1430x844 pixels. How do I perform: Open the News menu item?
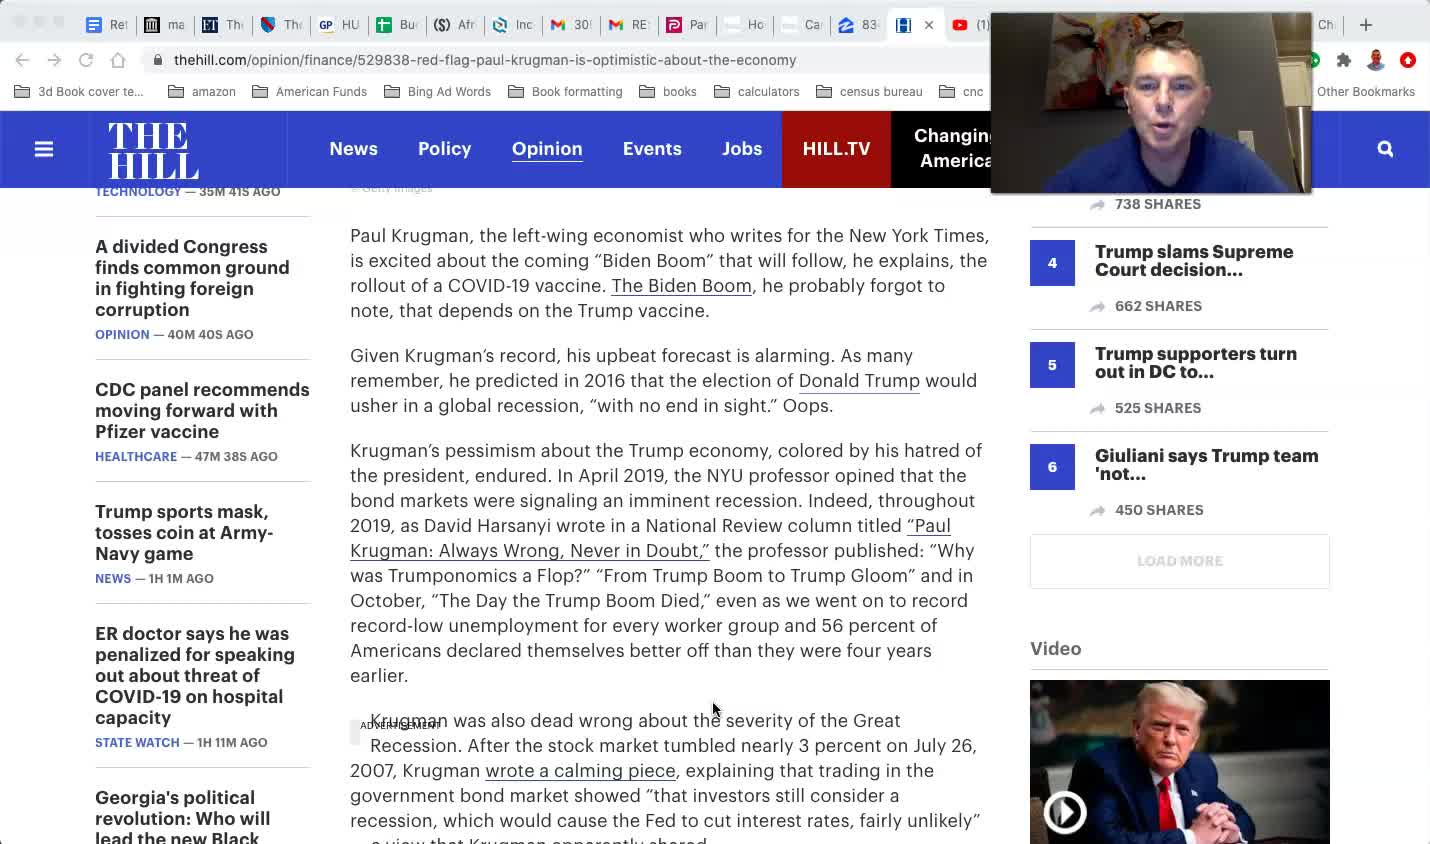pyautogui.click(x=354, y=149)
